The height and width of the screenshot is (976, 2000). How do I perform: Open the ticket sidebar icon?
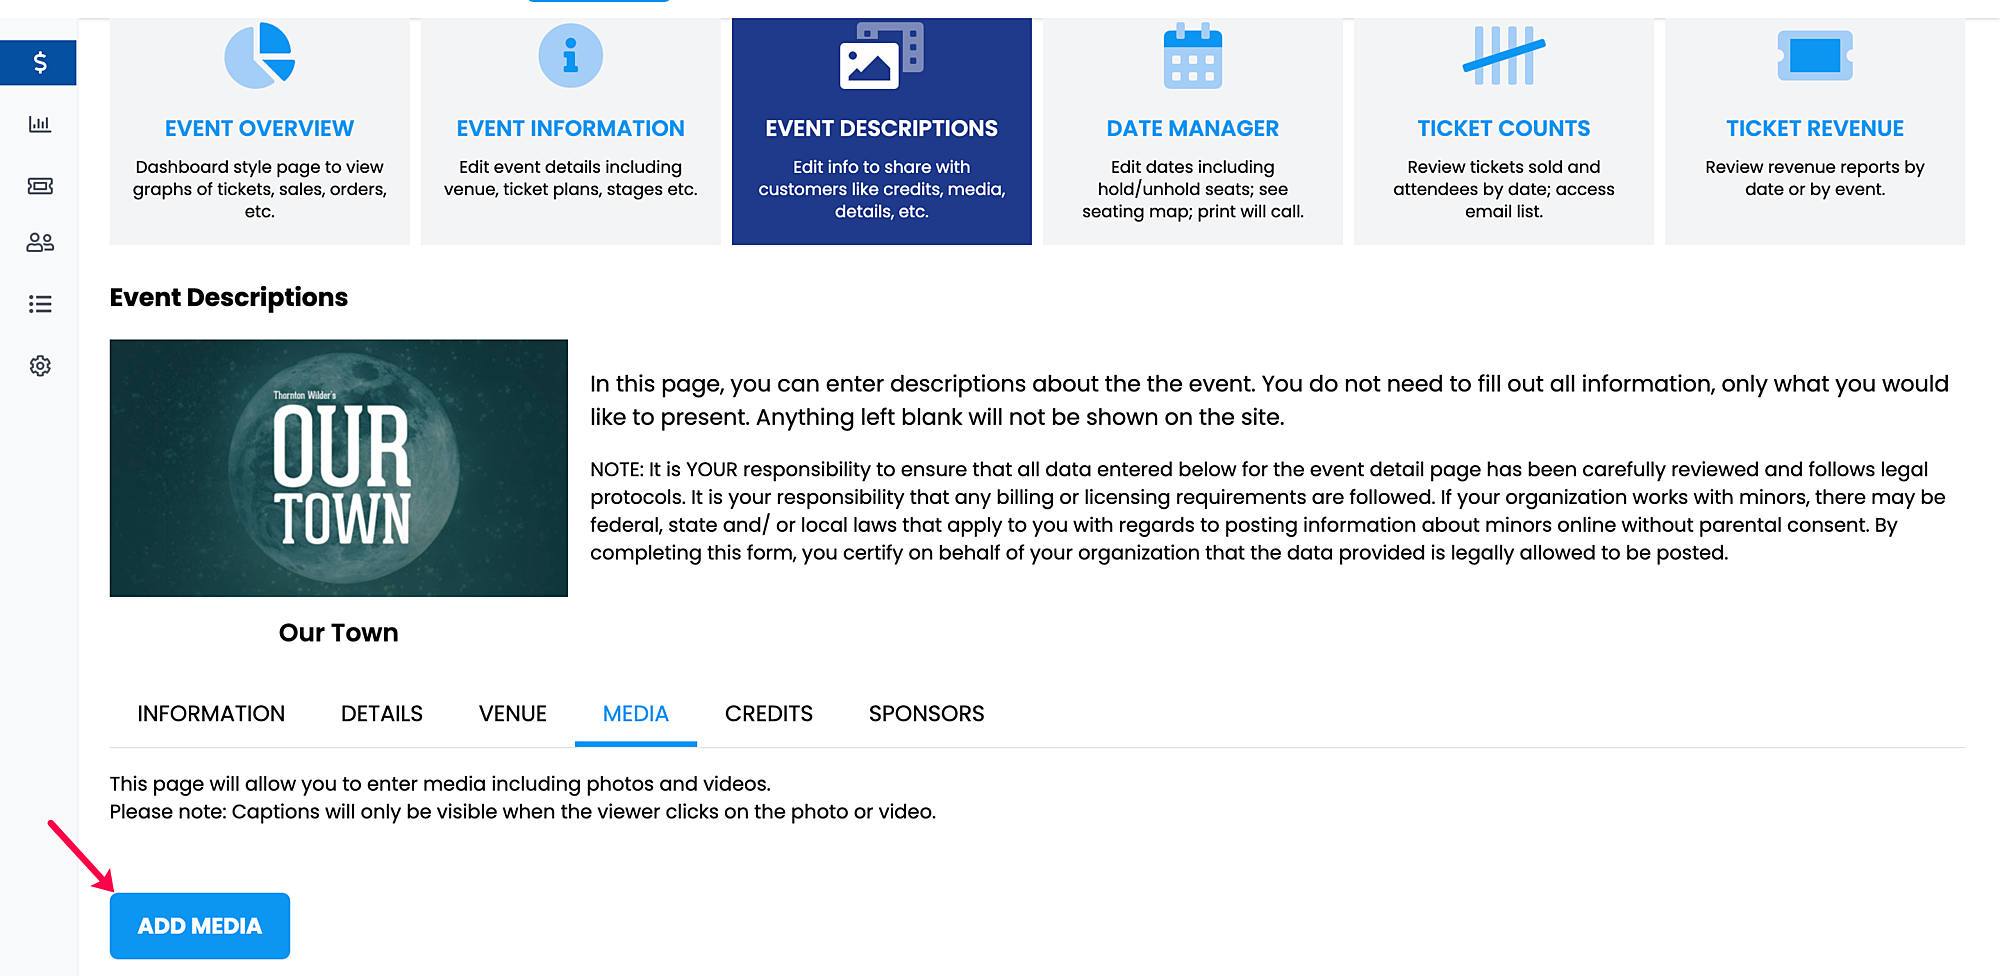tap(40, 186)
